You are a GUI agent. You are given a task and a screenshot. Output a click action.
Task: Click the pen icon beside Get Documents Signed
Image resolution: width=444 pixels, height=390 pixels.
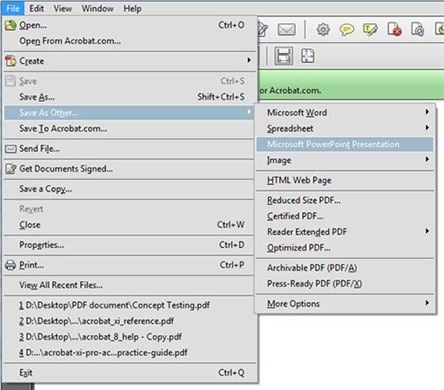pyautogui.click(x=11, y=169)
